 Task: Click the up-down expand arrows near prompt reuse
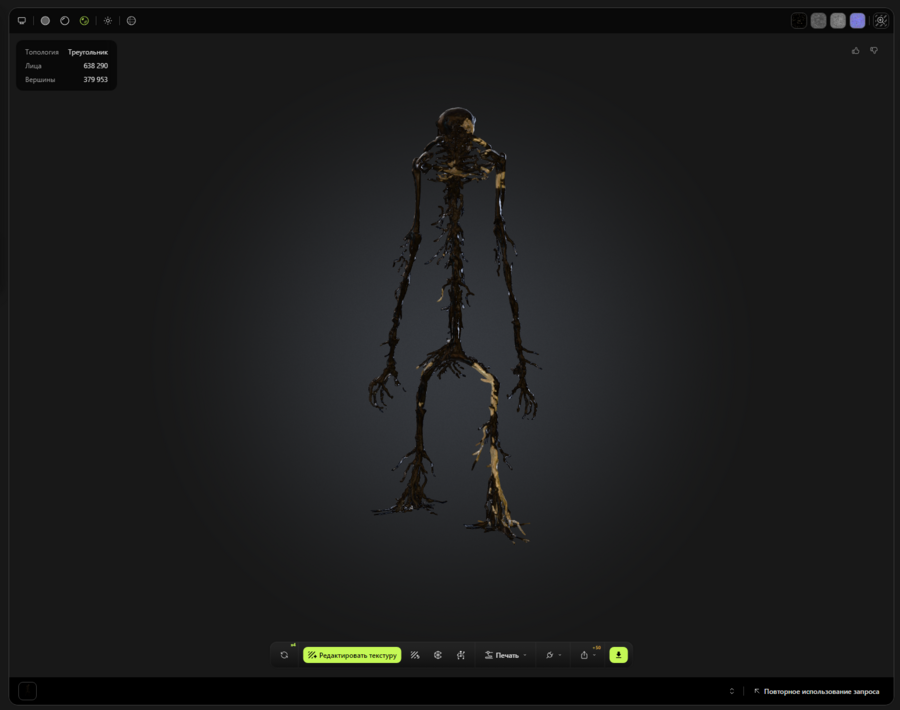click(x=732, y=691)
